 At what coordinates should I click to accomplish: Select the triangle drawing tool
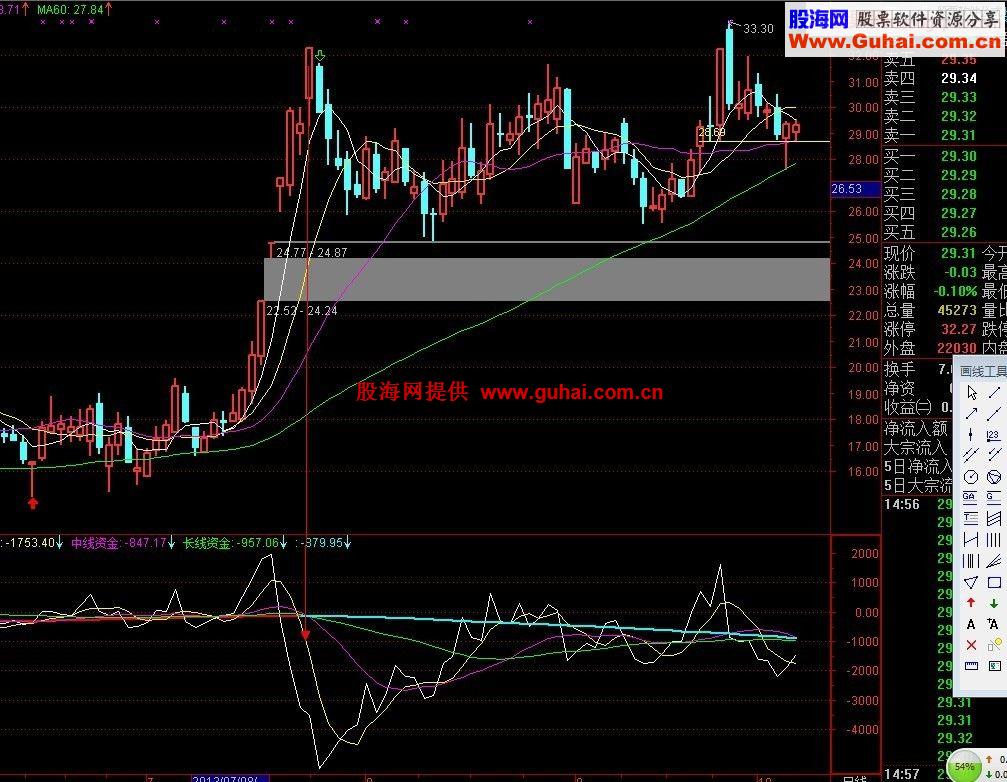971,582
